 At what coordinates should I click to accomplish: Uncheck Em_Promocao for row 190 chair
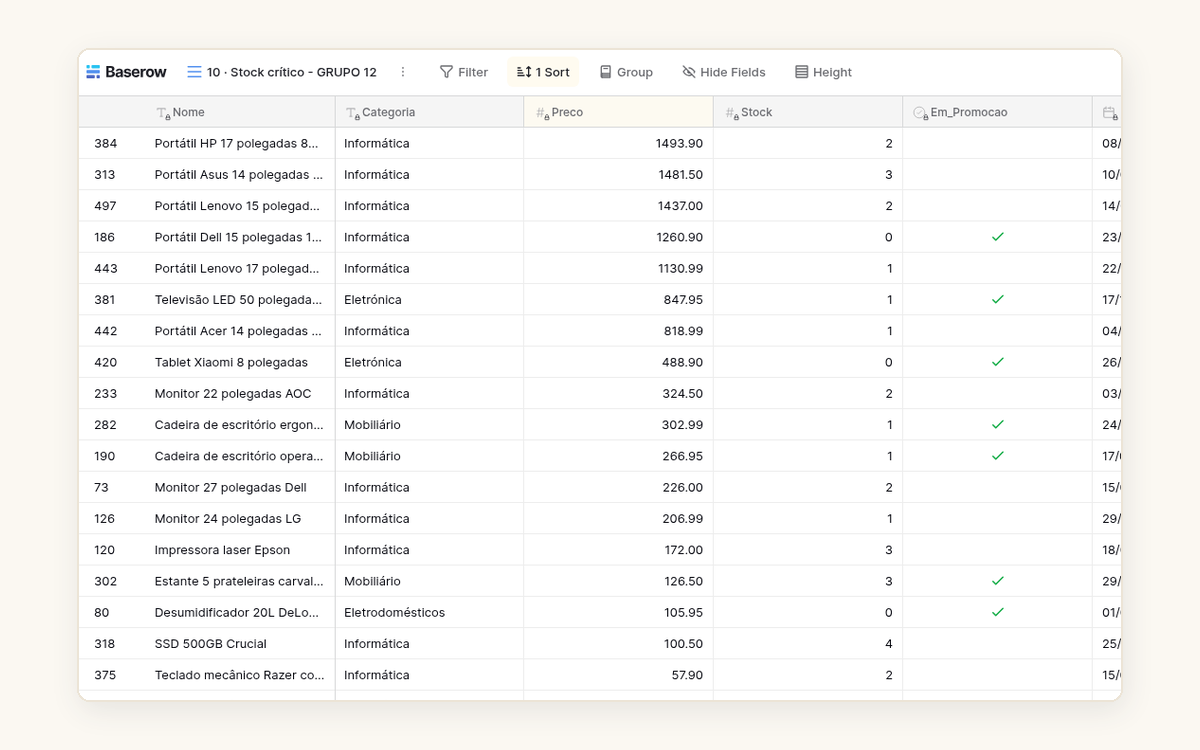[x=997, y=456]
